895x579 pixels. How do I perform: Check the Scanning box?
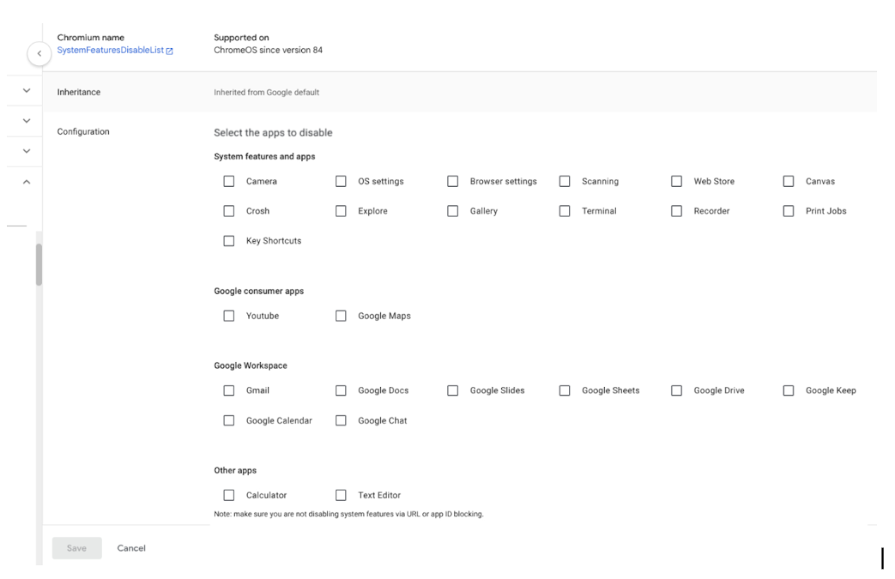[x=565, y=181]
